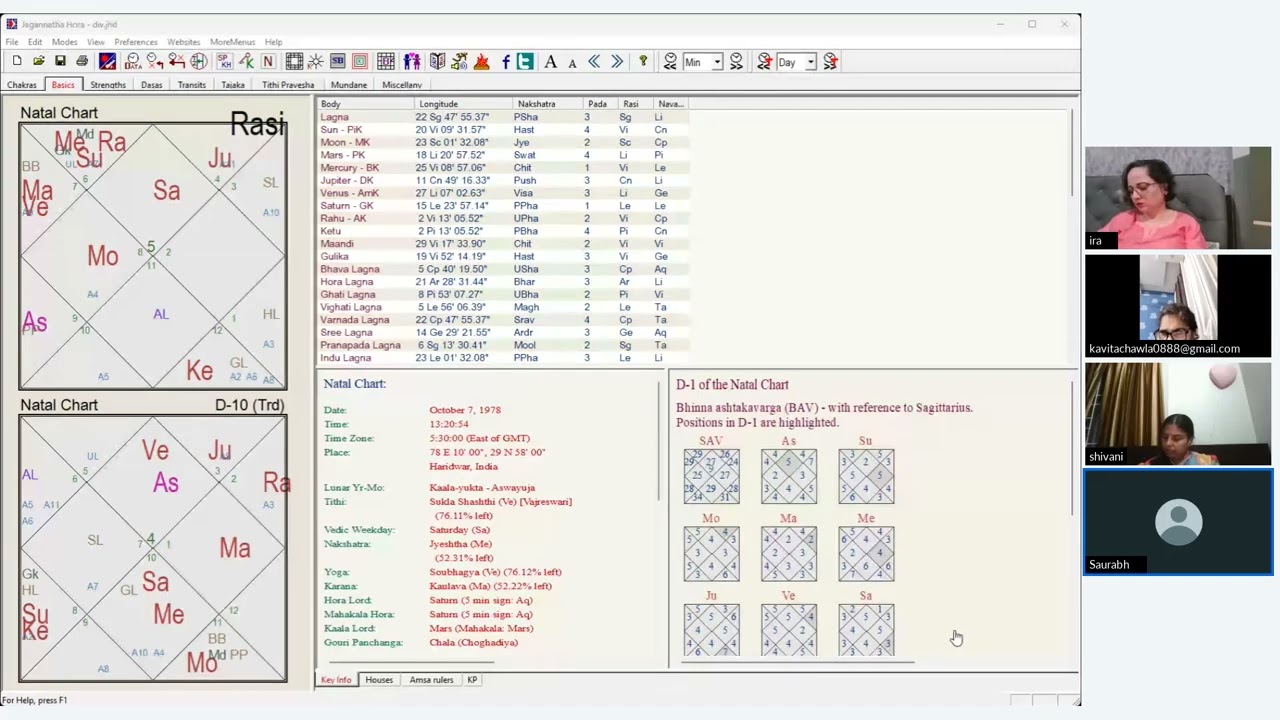The image size is (1280, 720).
Task: Switch to the Tithi Pravesha tab
Action: click(x=288, y=85)
